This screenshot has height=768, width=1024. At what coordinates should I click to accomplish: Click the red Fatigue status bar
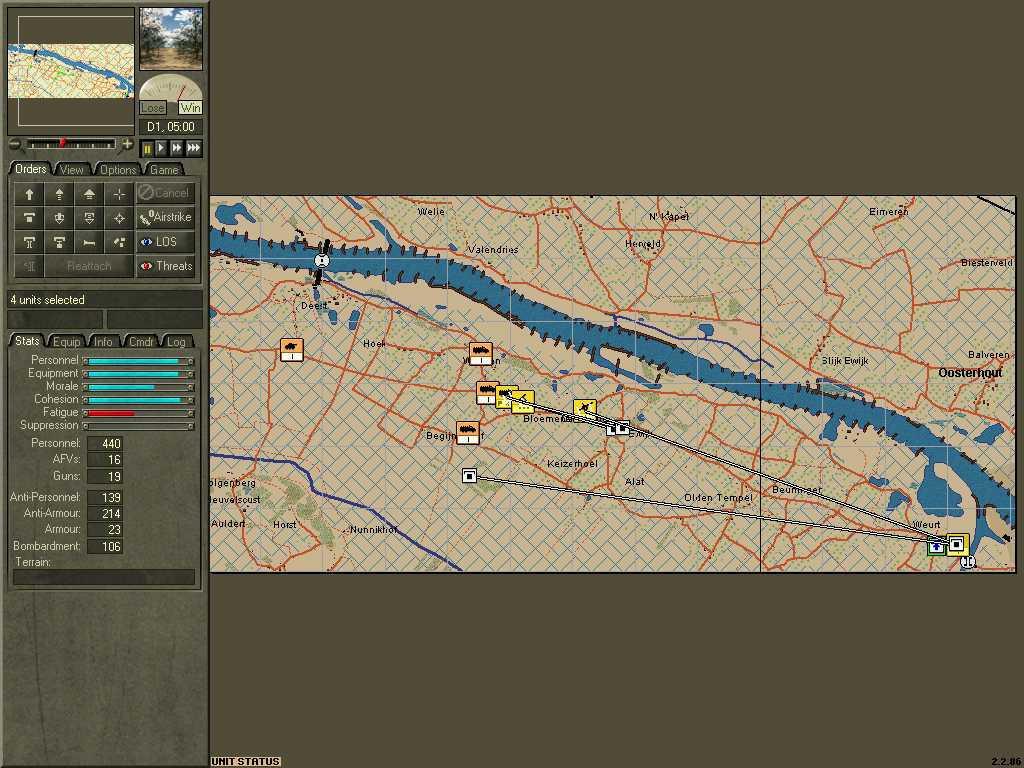point(139,413)
